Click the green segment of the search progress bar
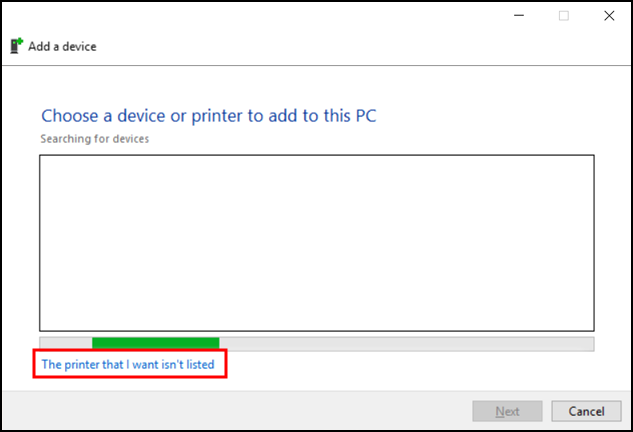 (155, 343)
